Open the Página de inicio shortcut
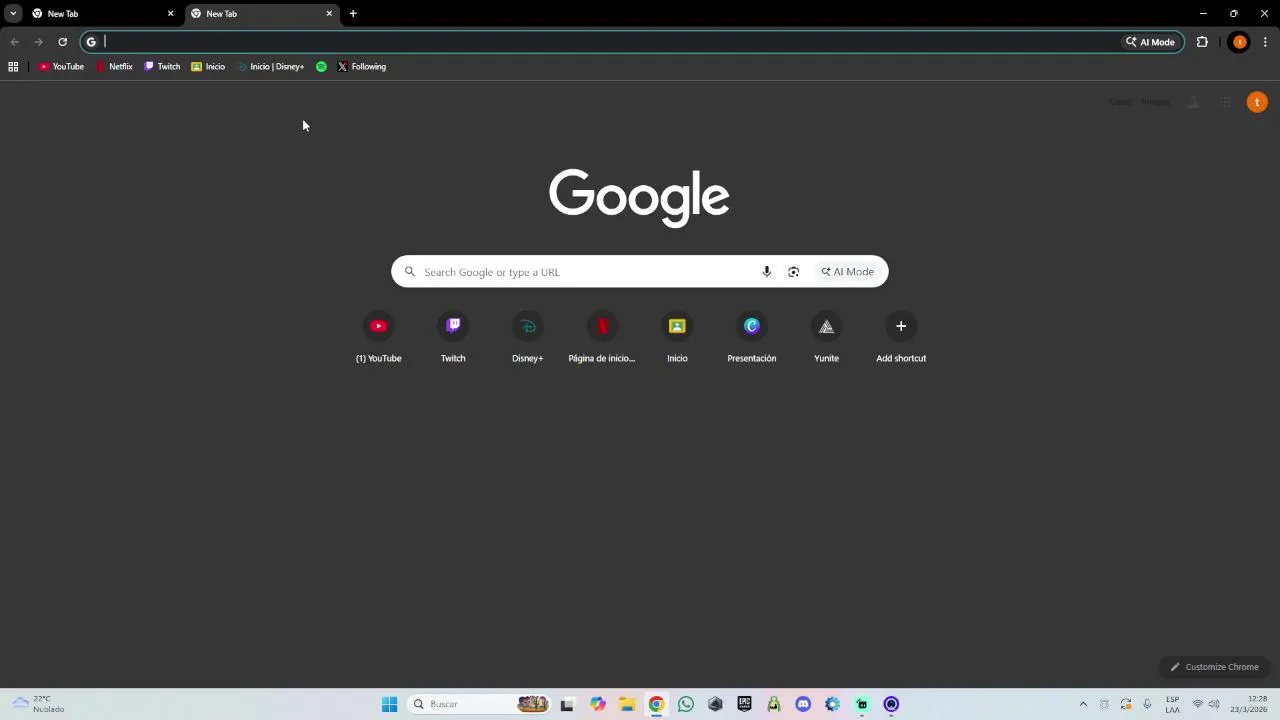 602,338
